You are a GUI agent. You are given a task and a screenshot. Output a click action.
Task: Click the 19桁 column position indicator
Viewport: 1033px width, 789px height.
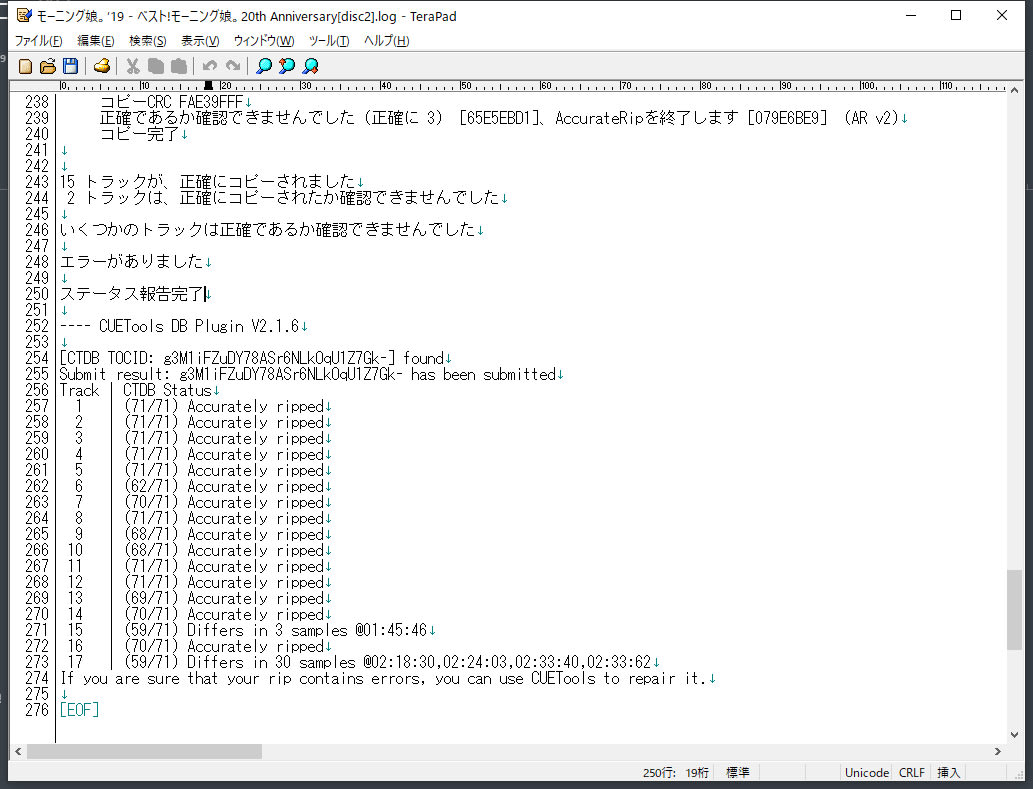pyautogui.click(x=697, y=773)
